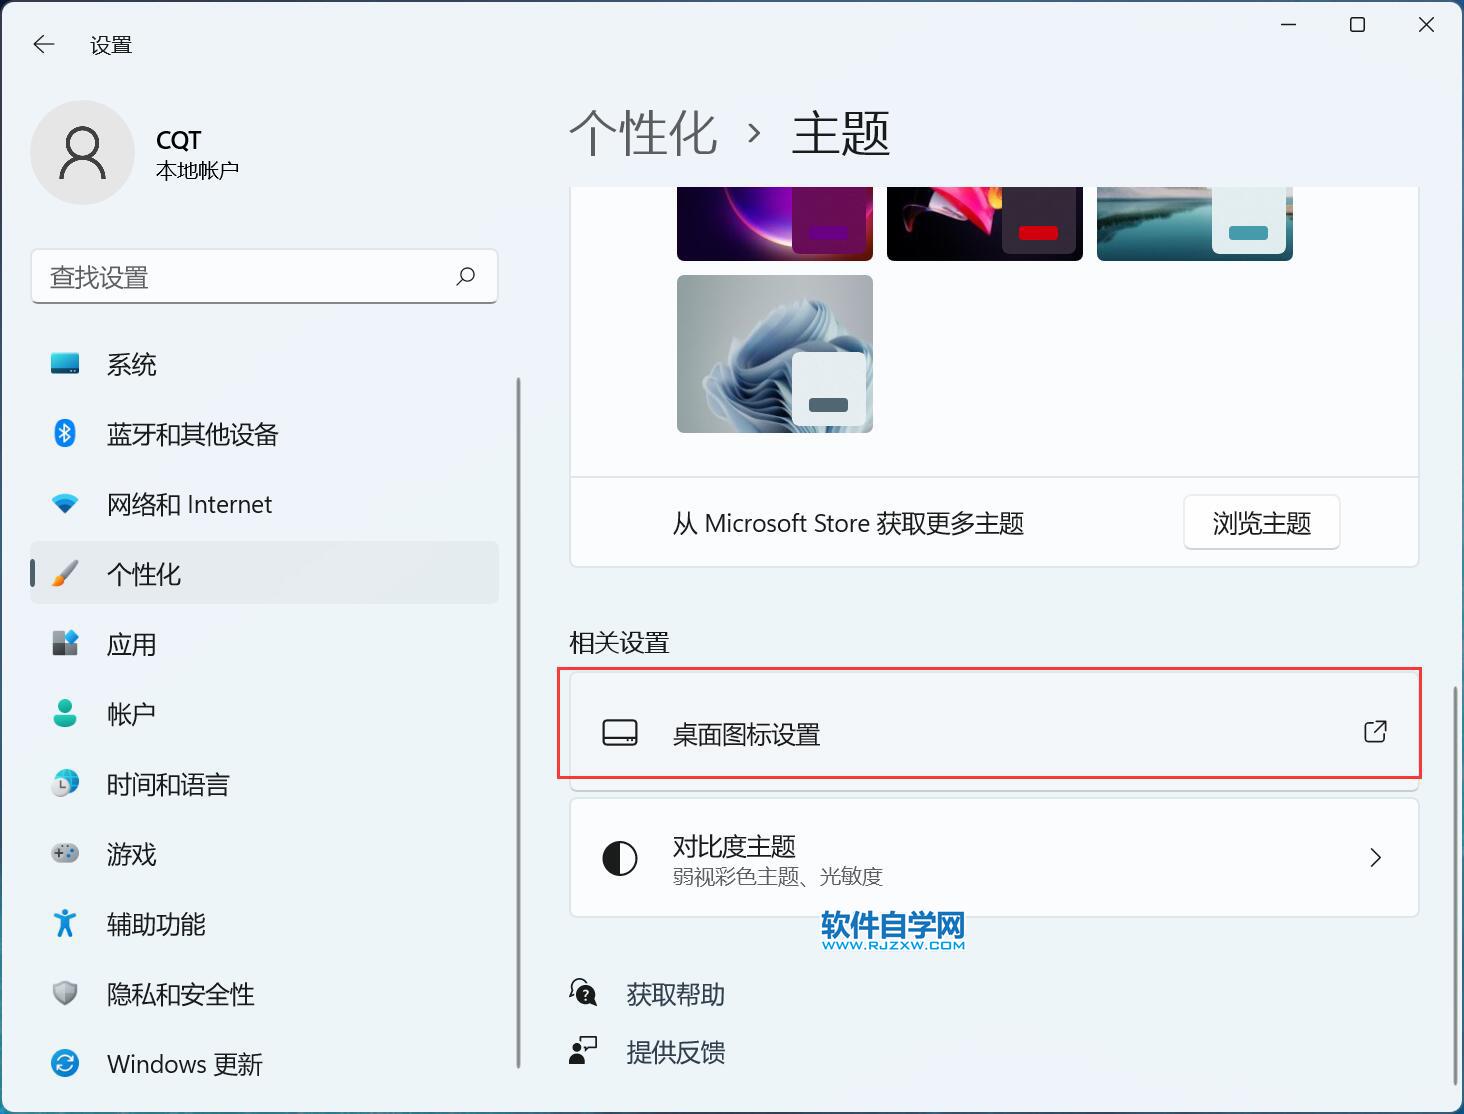Click the Privacy shield icon
Image resolution: width=1464 pixels, height=1114 pixels.
tap(65, 994)
